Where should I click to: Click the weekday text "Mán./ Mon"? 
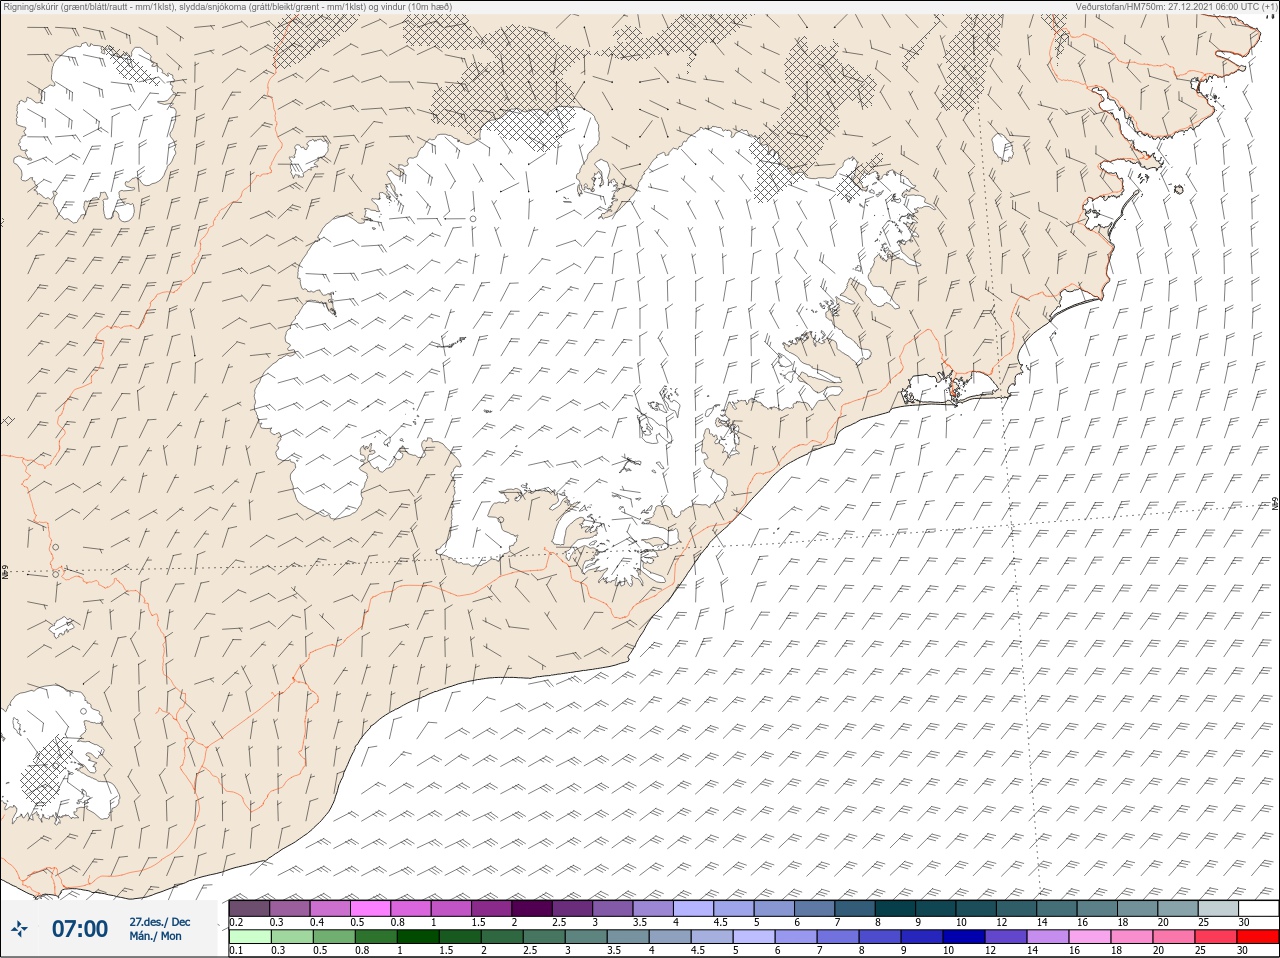(x=156, y=936)
